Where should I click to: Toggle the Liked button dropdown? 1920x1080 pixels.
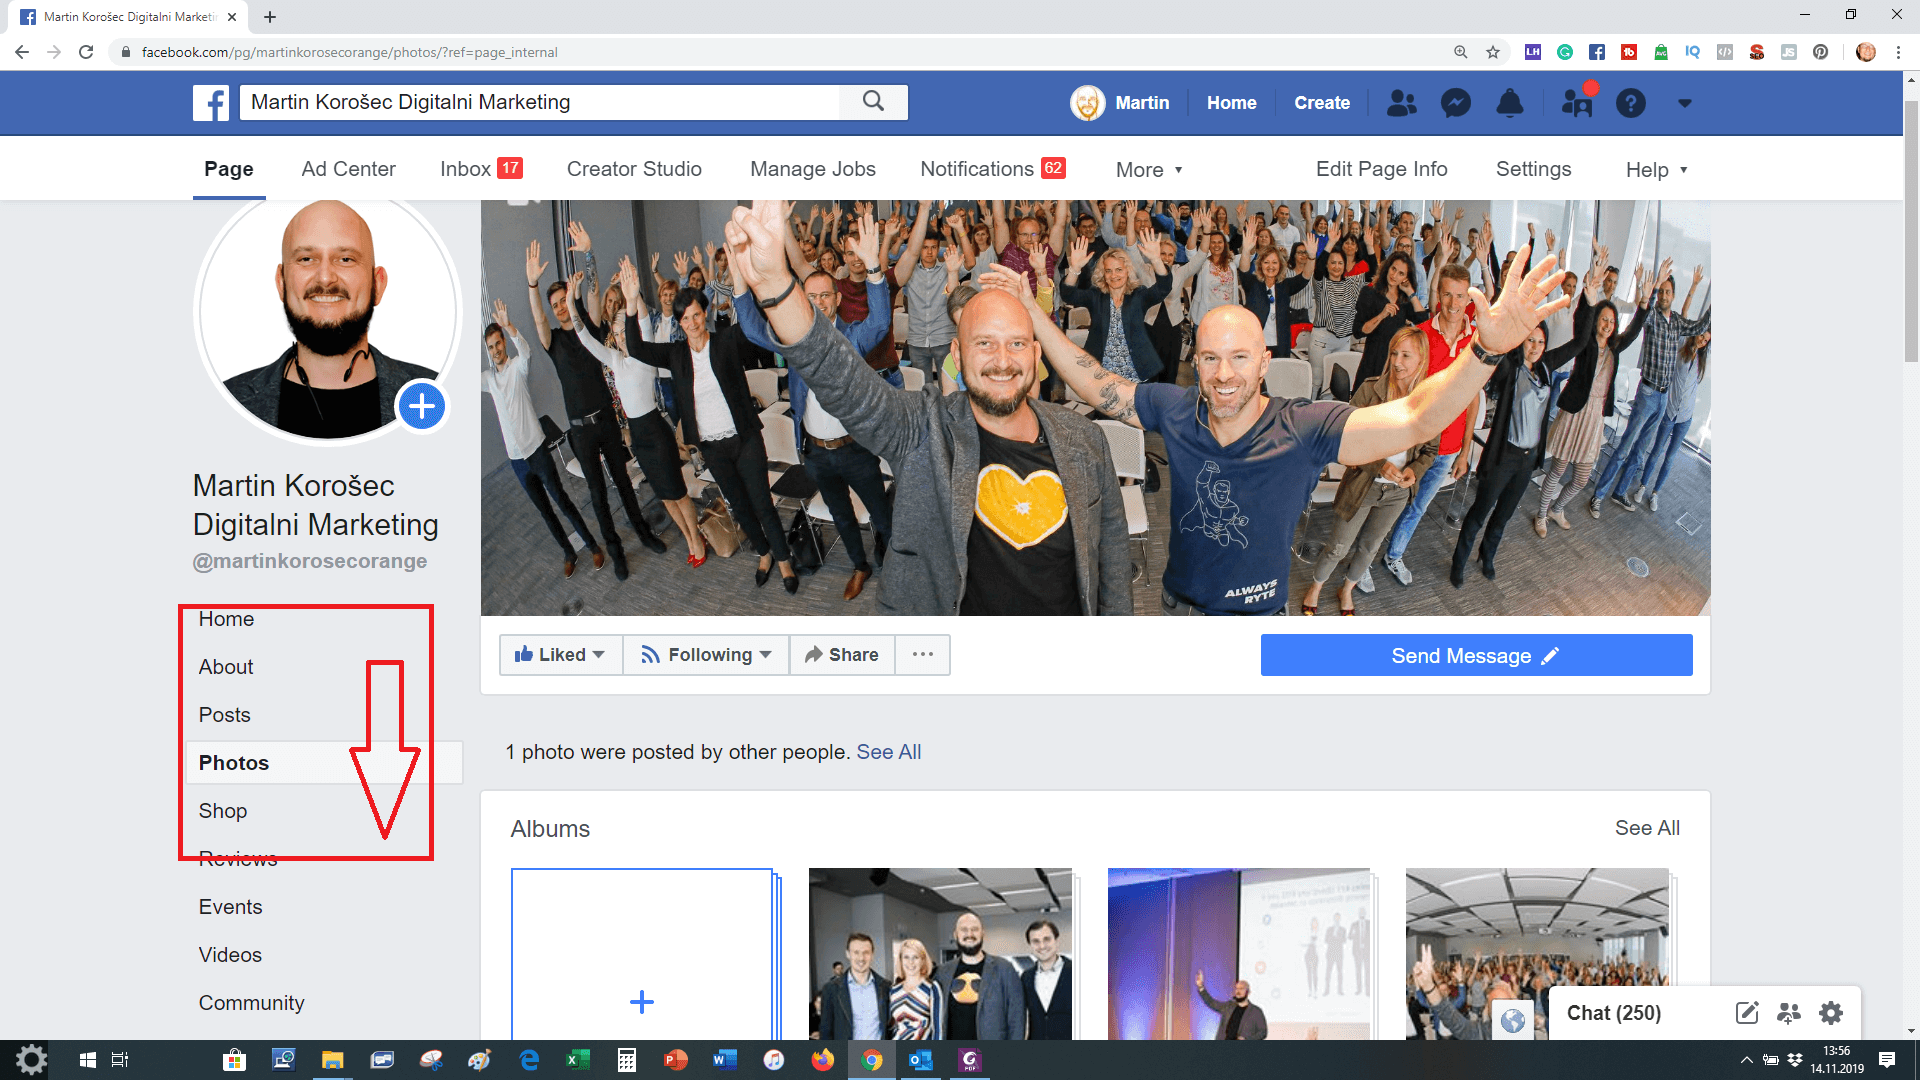pyautogui.click(x=560, y=655)
